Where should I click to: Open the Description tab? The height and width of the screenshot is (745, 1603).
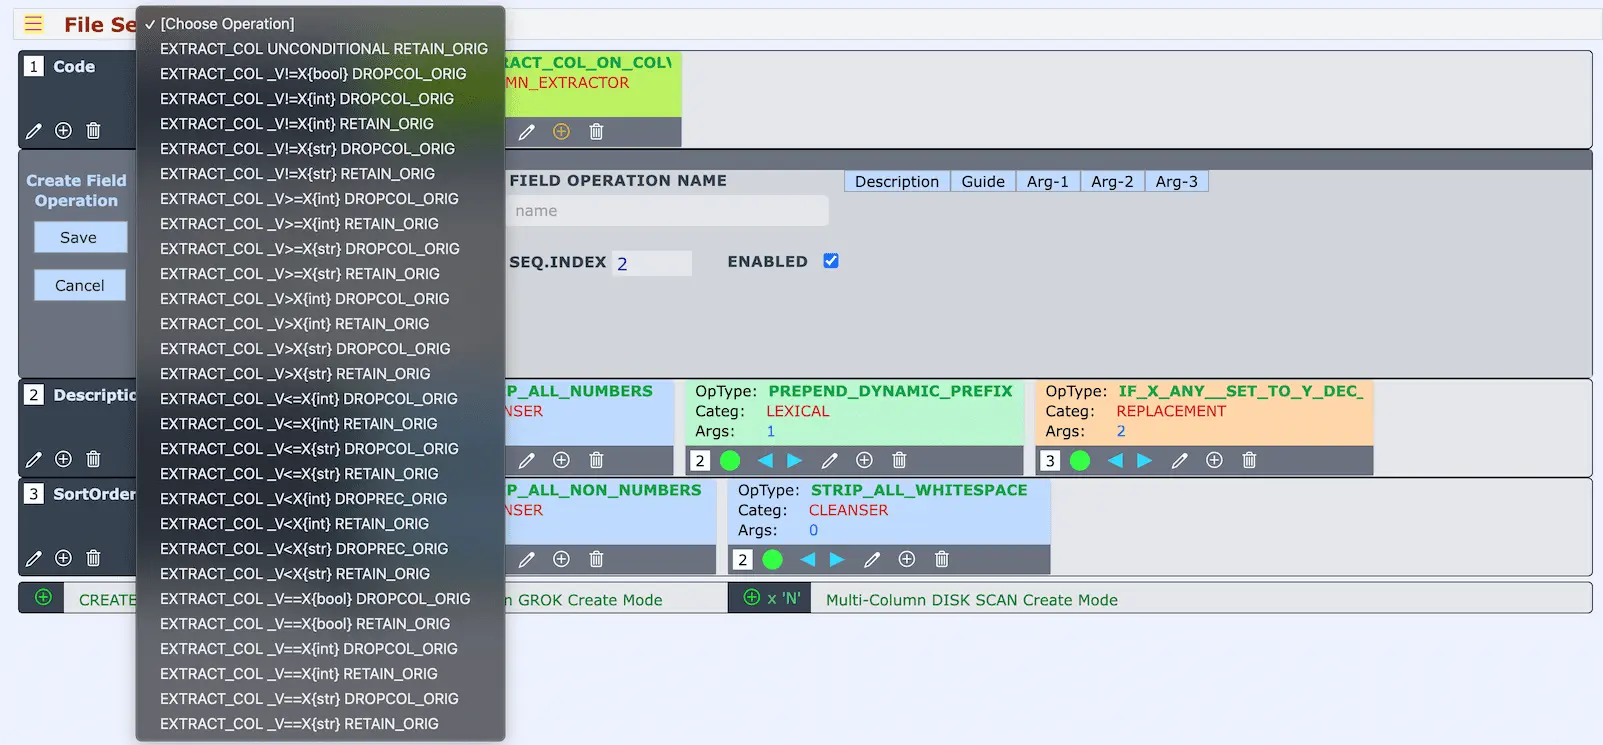tap(897, 181)
